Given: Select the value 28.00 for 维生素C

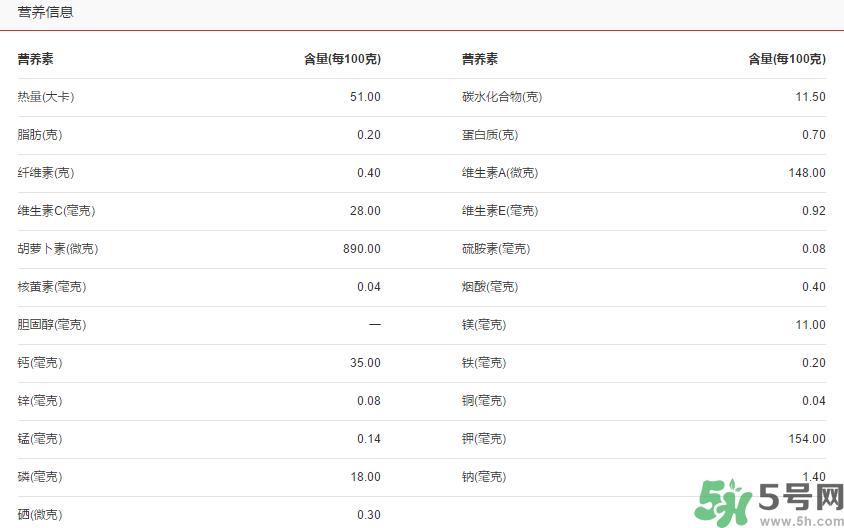Looking at the screenshot, I should point(365,210).
